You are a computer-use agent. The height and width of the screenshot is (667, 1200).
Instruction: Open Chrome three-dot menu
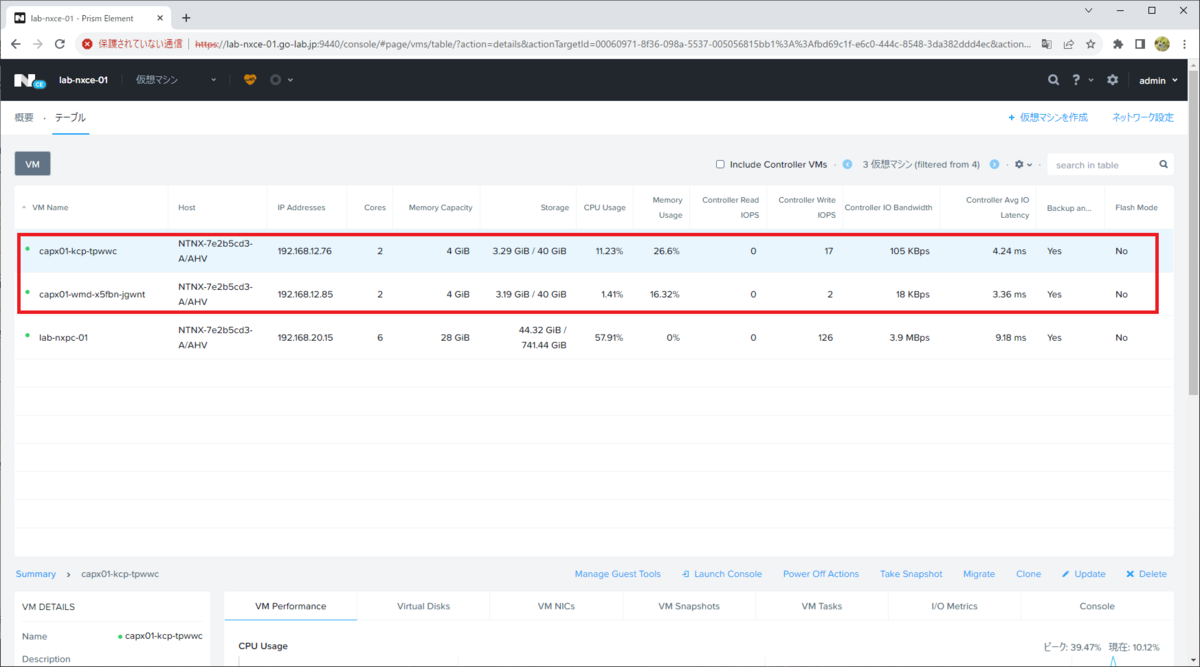tap(1184, 44)
